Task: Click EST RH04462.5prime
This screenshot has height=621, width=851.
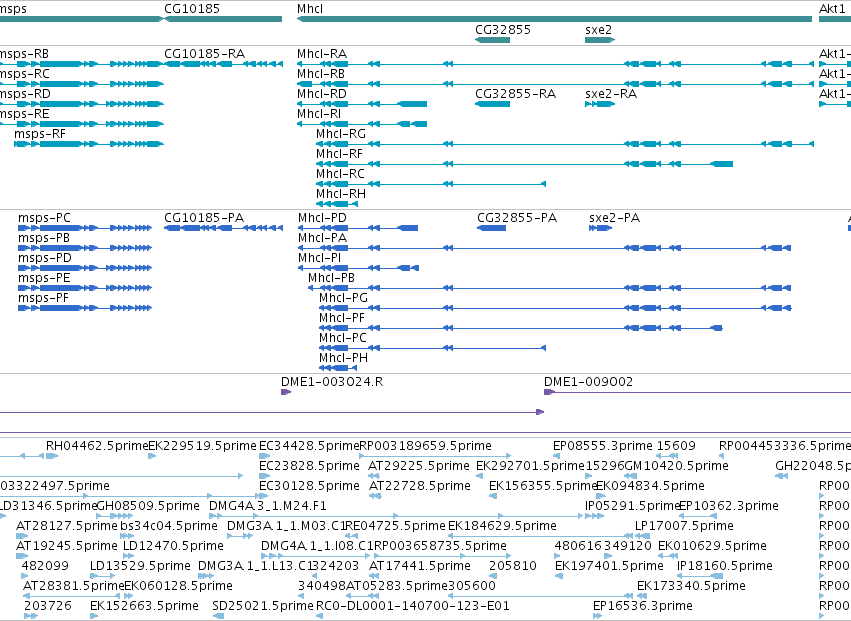Action: (97, 446)
